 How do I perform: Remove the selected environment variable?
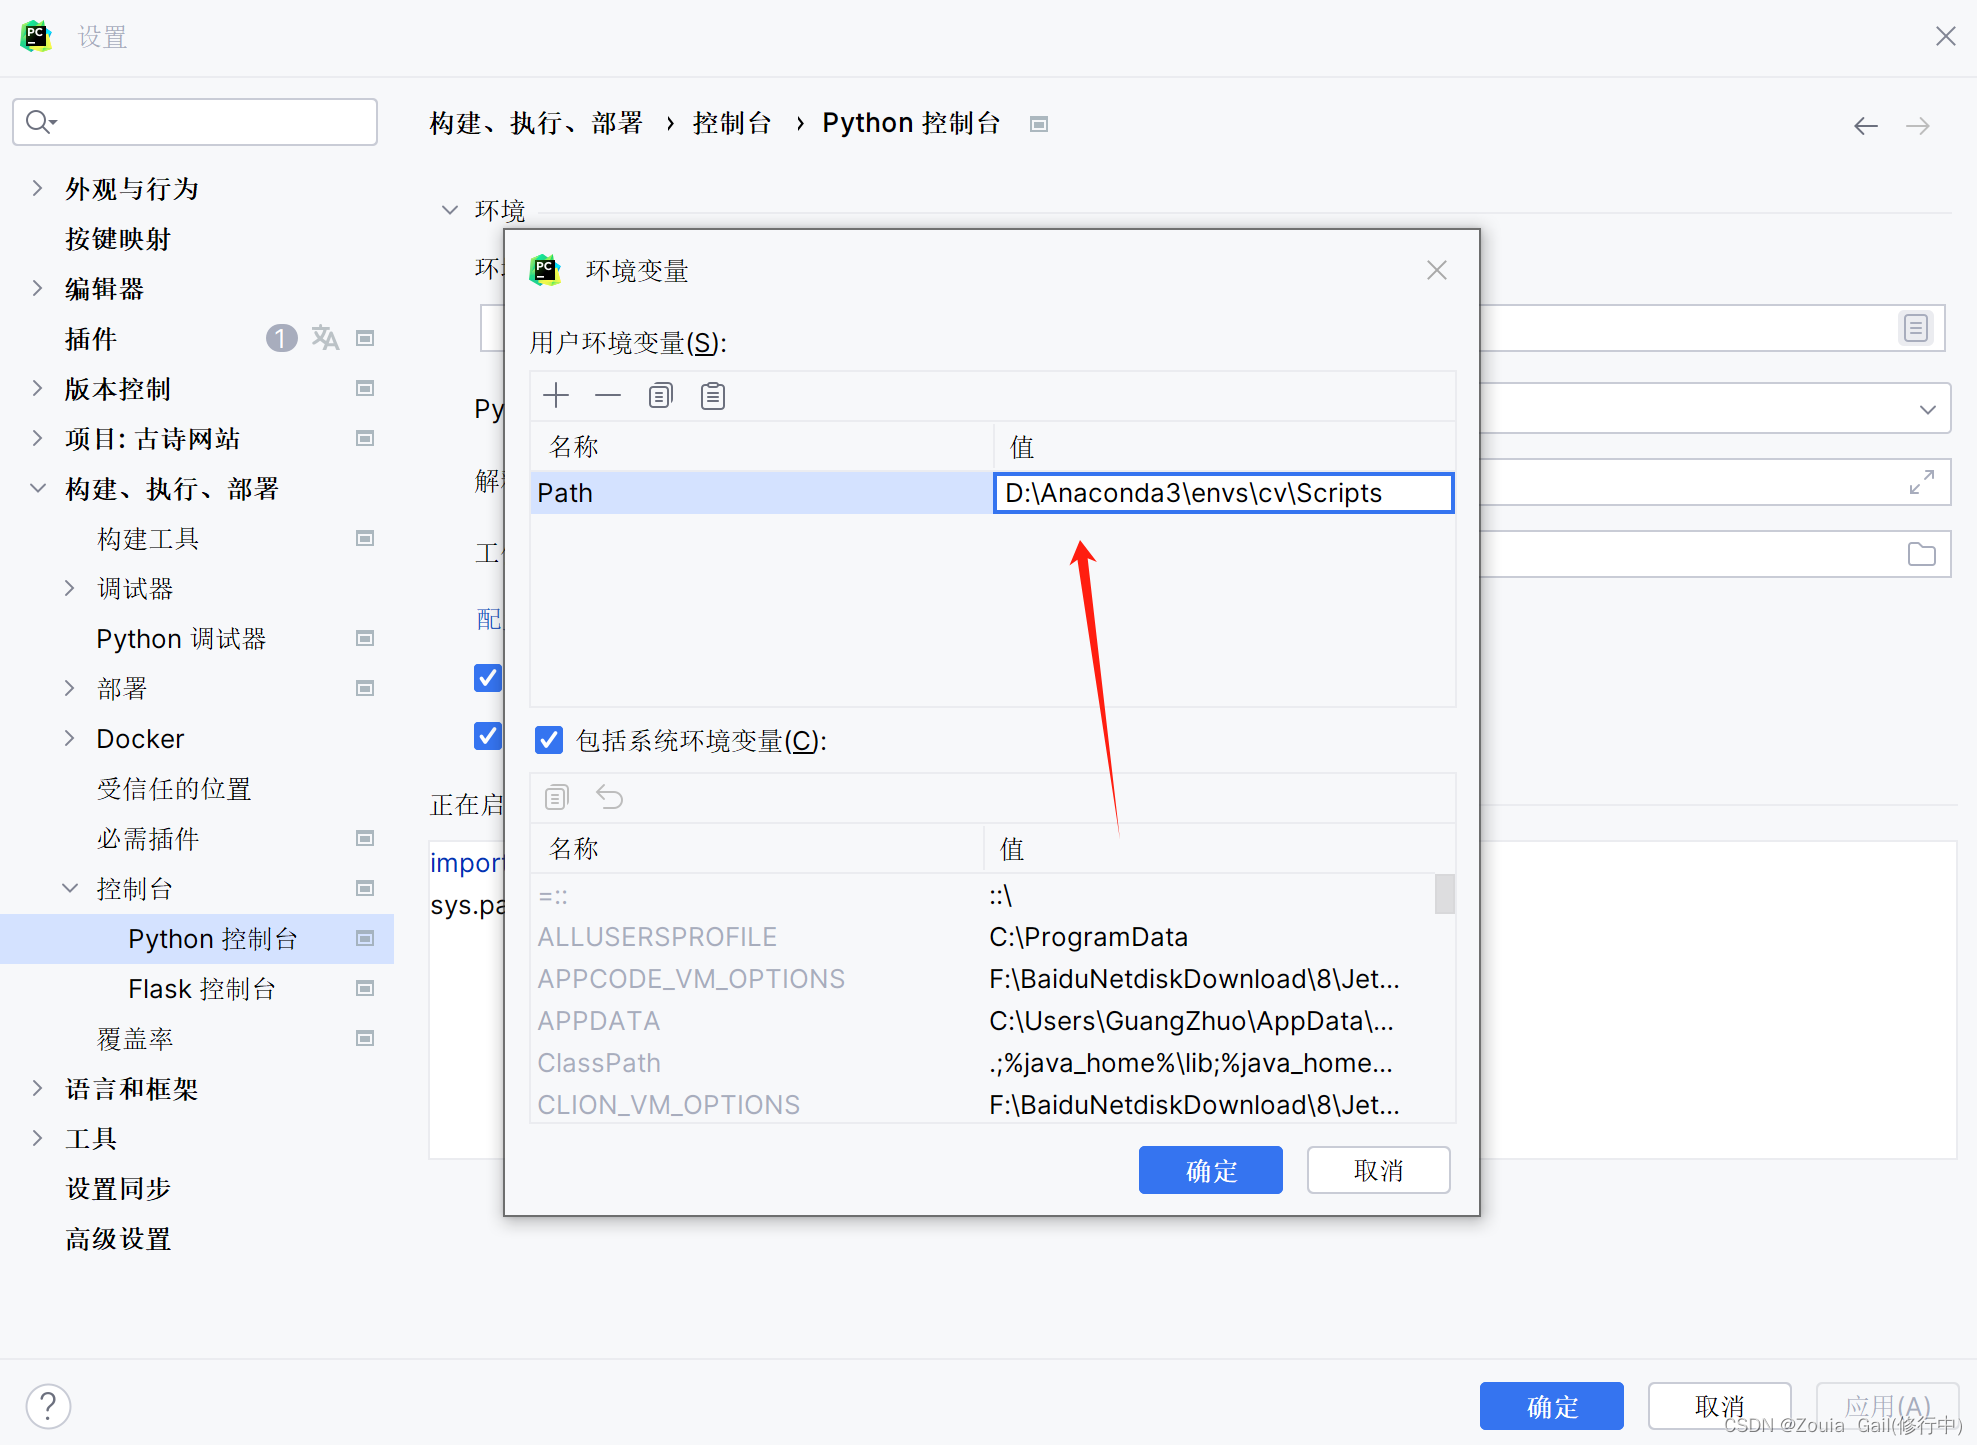coord(608,396)
